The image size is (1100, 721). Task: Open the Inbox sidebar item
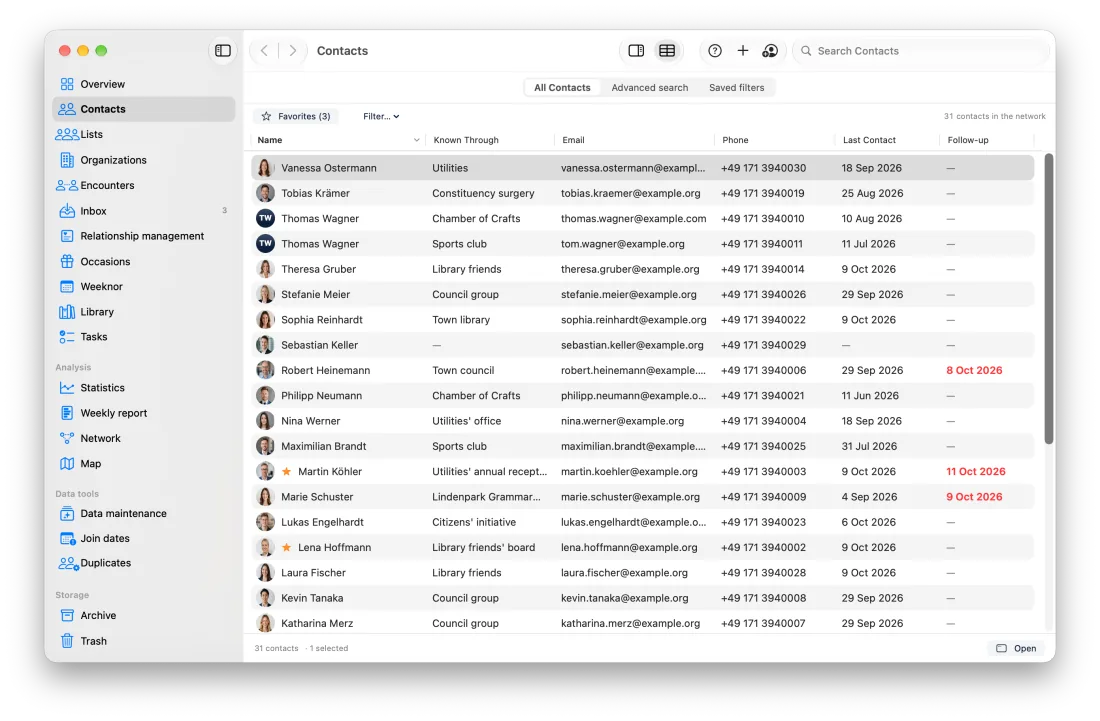pos(144,211)
